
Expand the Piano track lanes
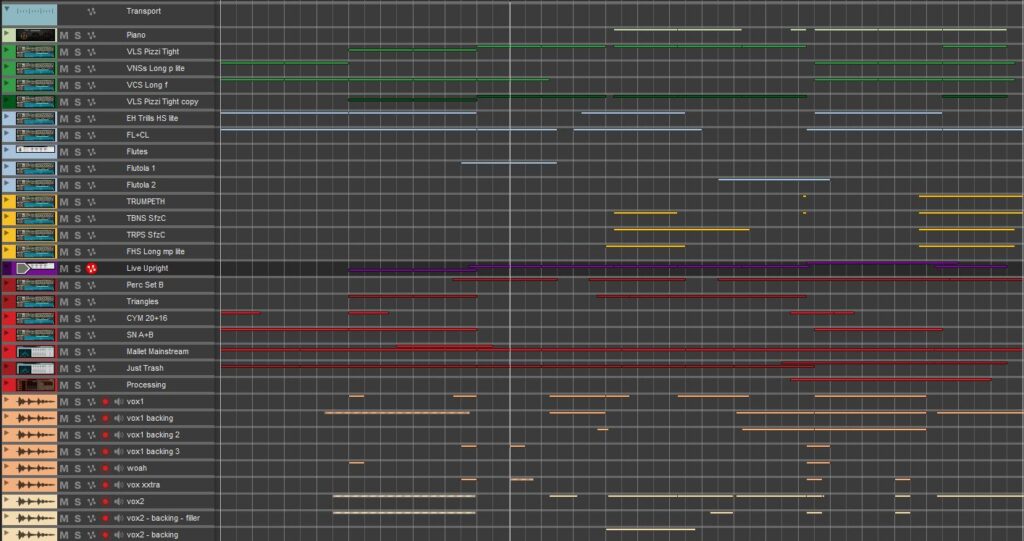coord(7,33)
